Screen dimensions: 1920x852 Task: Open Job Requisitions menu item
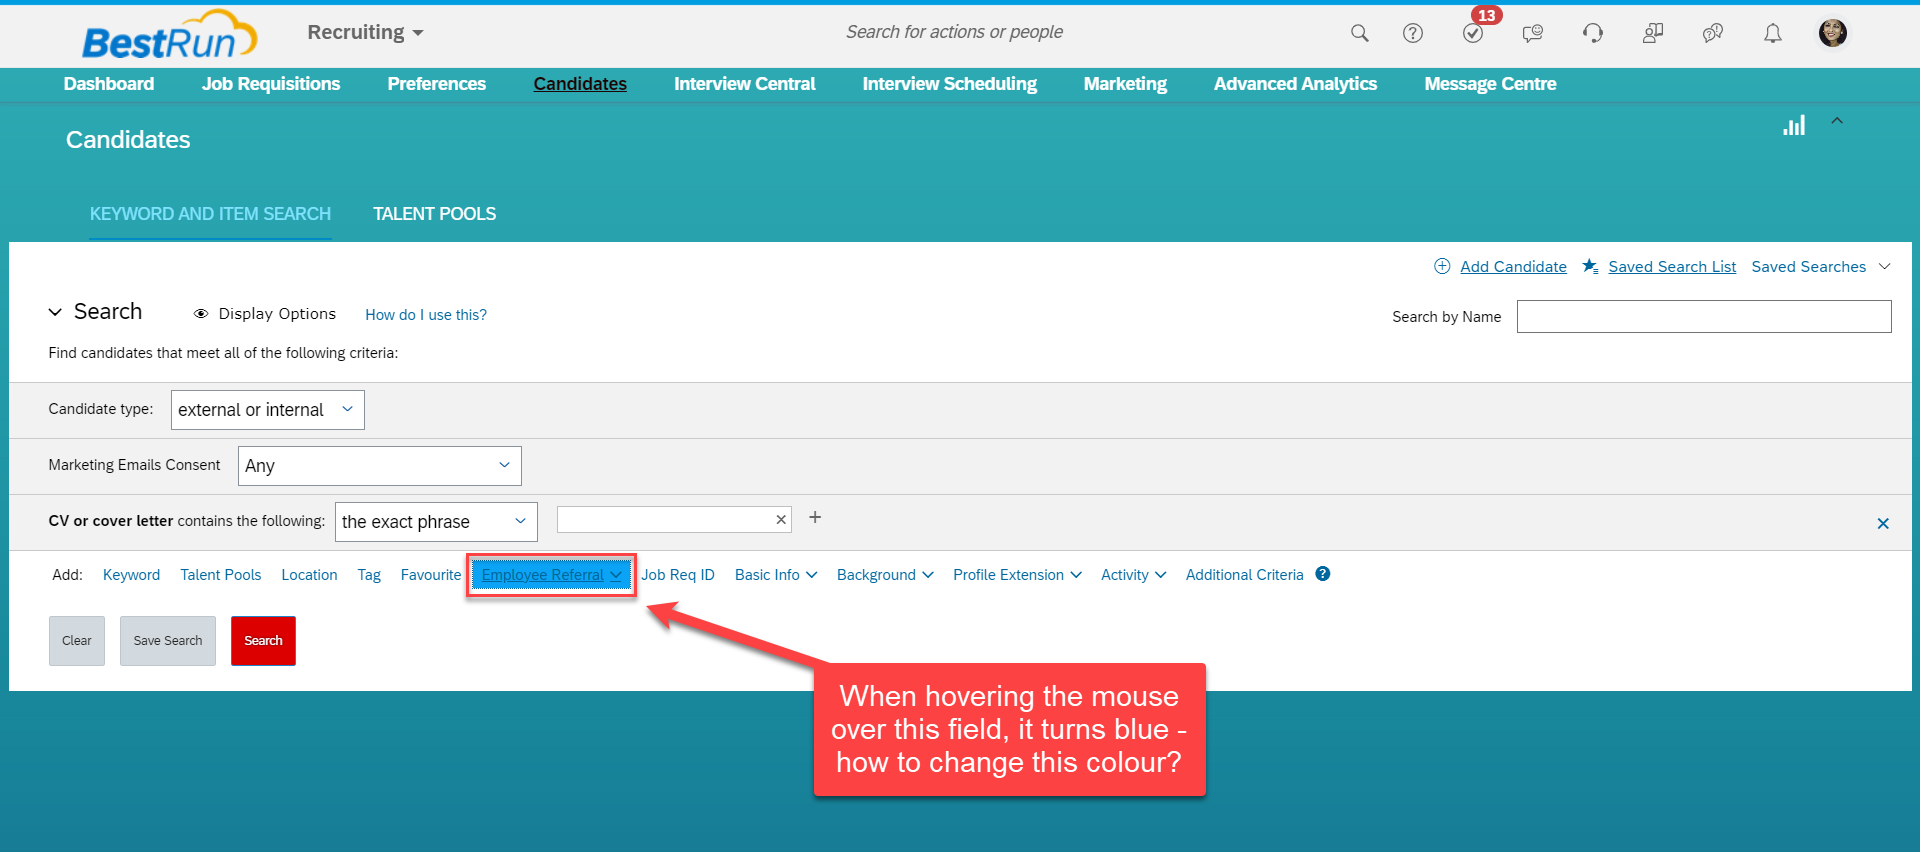(271, 84)
